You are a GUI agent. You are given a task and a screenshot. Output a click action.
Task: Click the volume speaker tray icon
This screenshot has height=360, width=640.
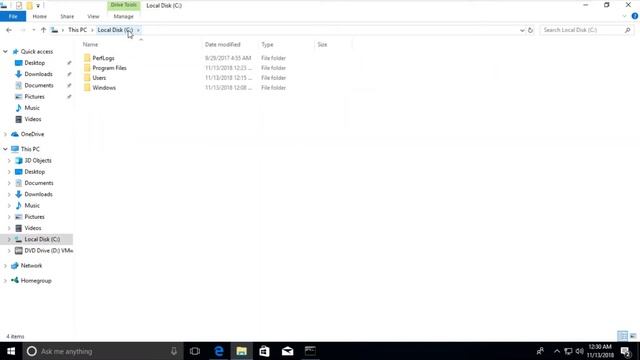point(580,351)
